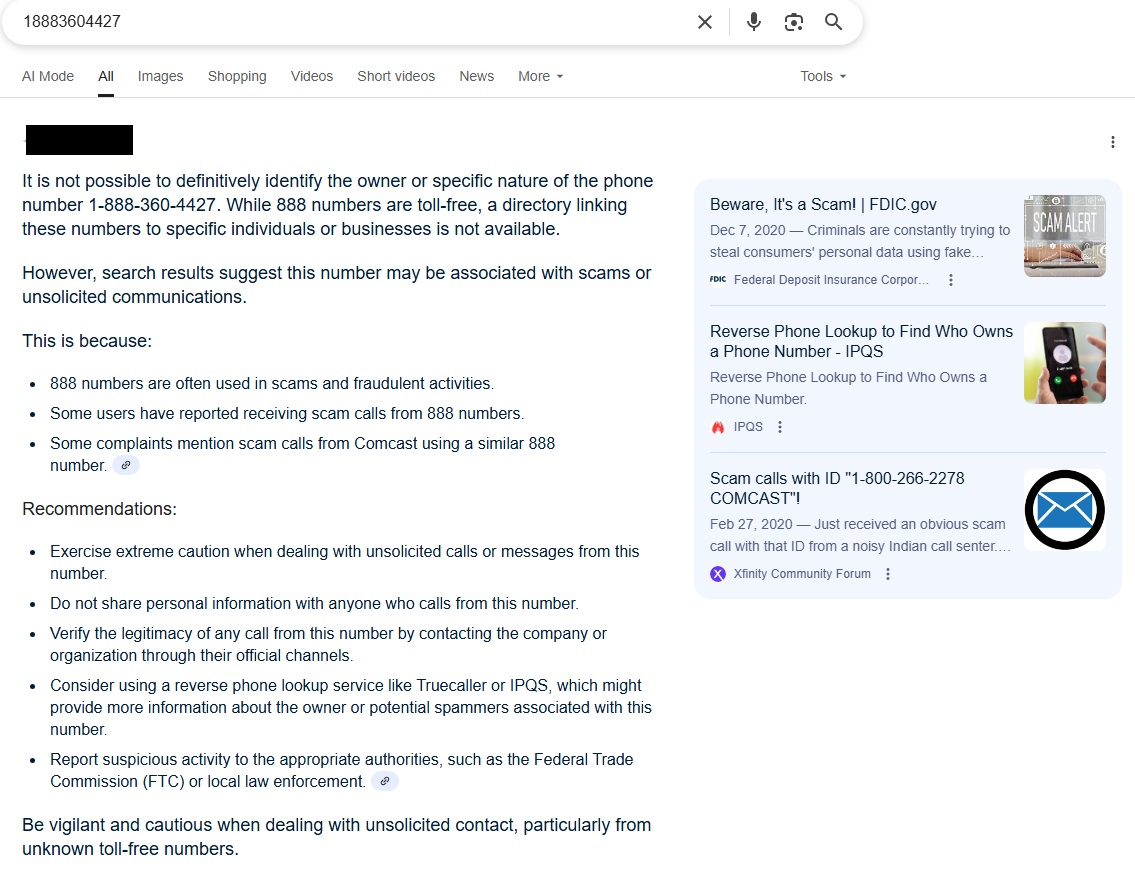Click FDIC snippet 'Dec 7, 2020 — Criminals are constantly'
This screenshot has height=877, width=1135.
[x=859, y=241]
